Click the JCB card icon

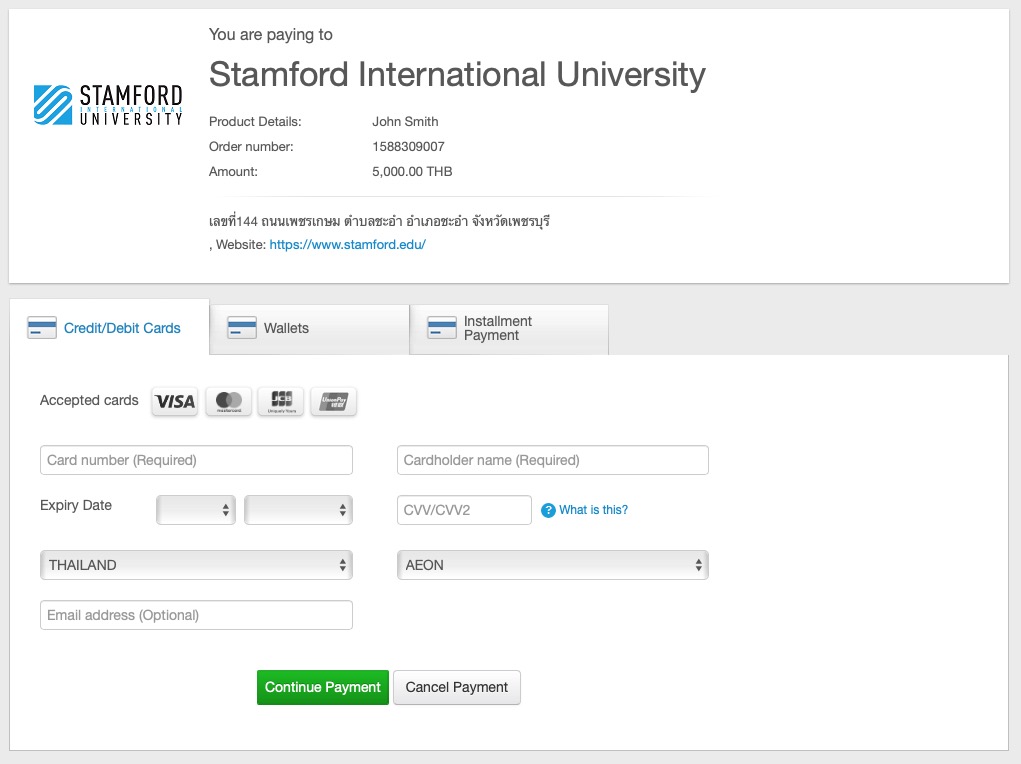click(281, 401)
